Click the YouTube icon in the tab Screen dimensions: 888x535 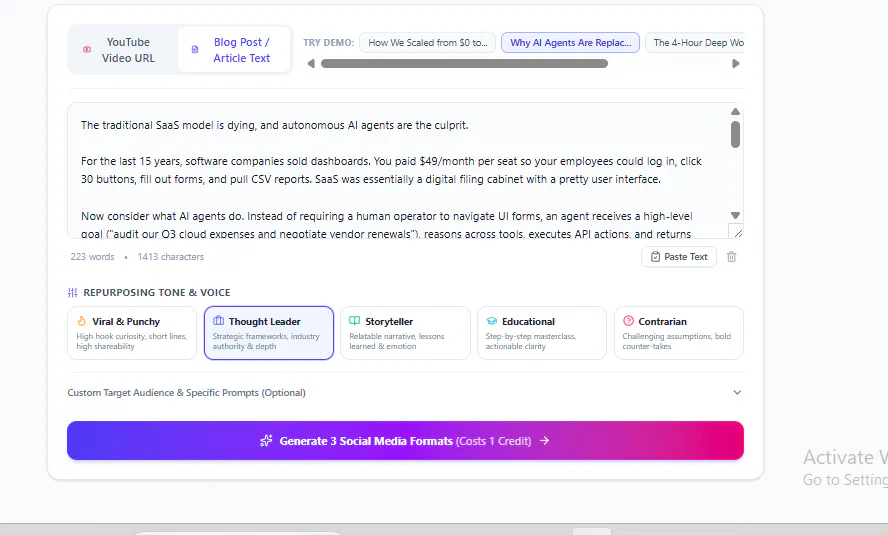tap(87, 50)
